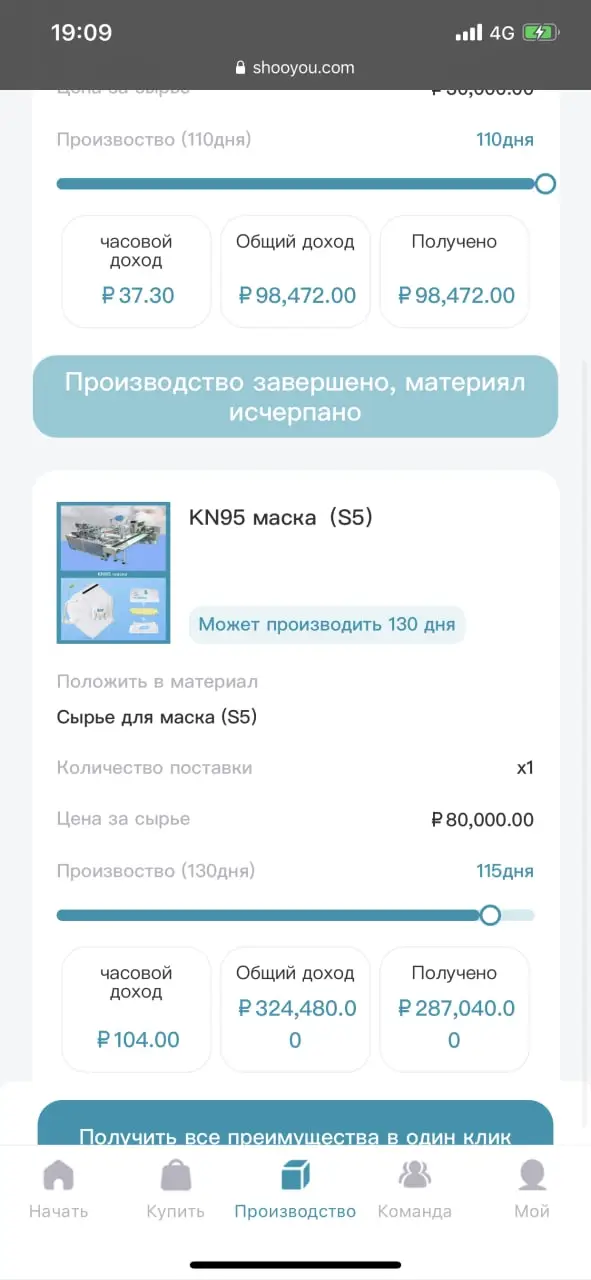This screenshot has width=591, height=1280.
Task: Tap the Общий доход ₽324,480.00 card
Action: 295,1009
